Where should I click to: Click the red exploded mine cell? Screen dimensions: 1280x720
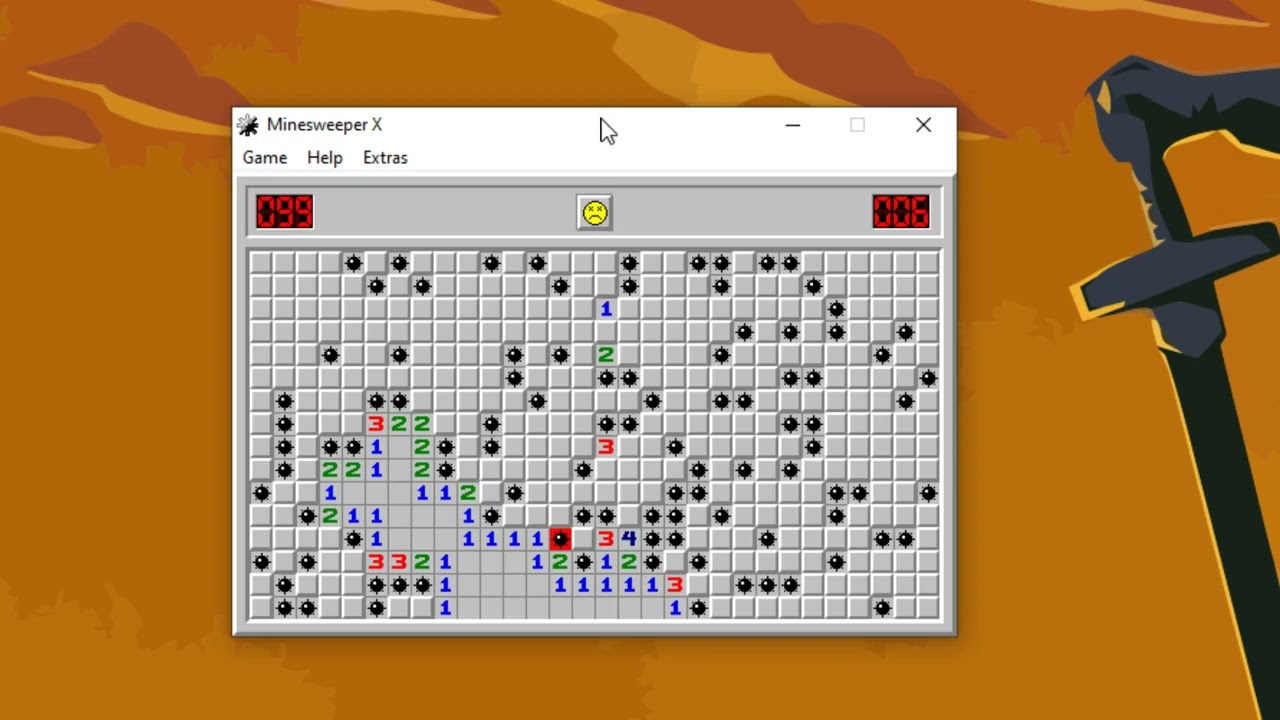(560, 539)
